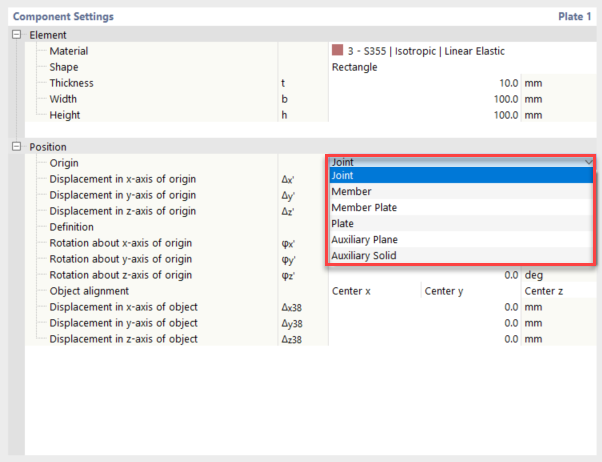Image resolution: width=602 pixels, height=462 pixels.
Task: Select the Material row label
Action: 69,51
